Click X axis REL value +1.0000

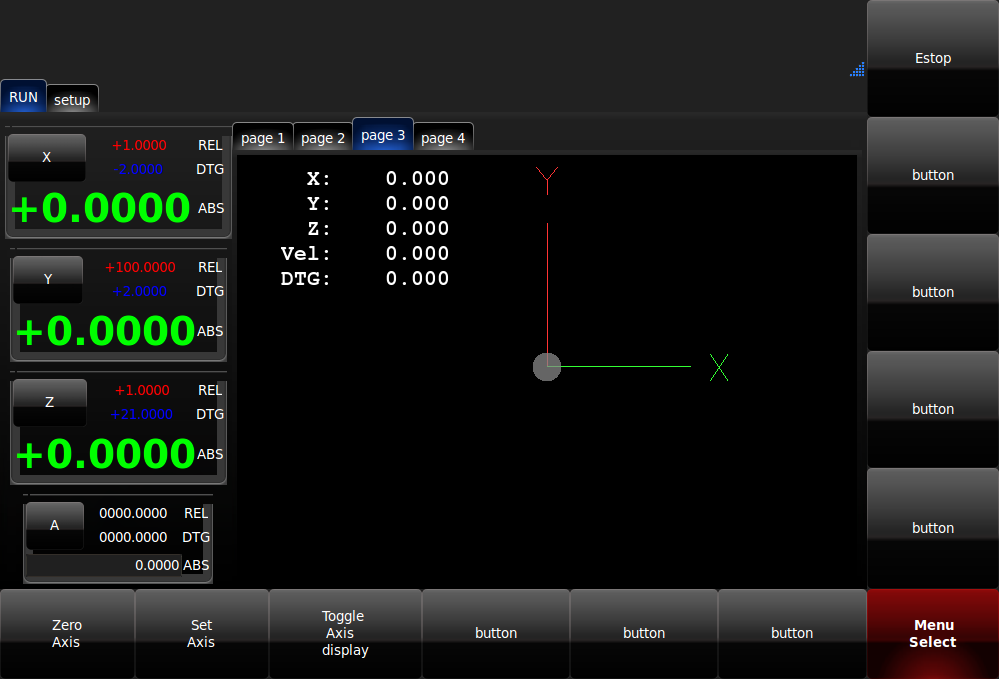click(139, 145)
